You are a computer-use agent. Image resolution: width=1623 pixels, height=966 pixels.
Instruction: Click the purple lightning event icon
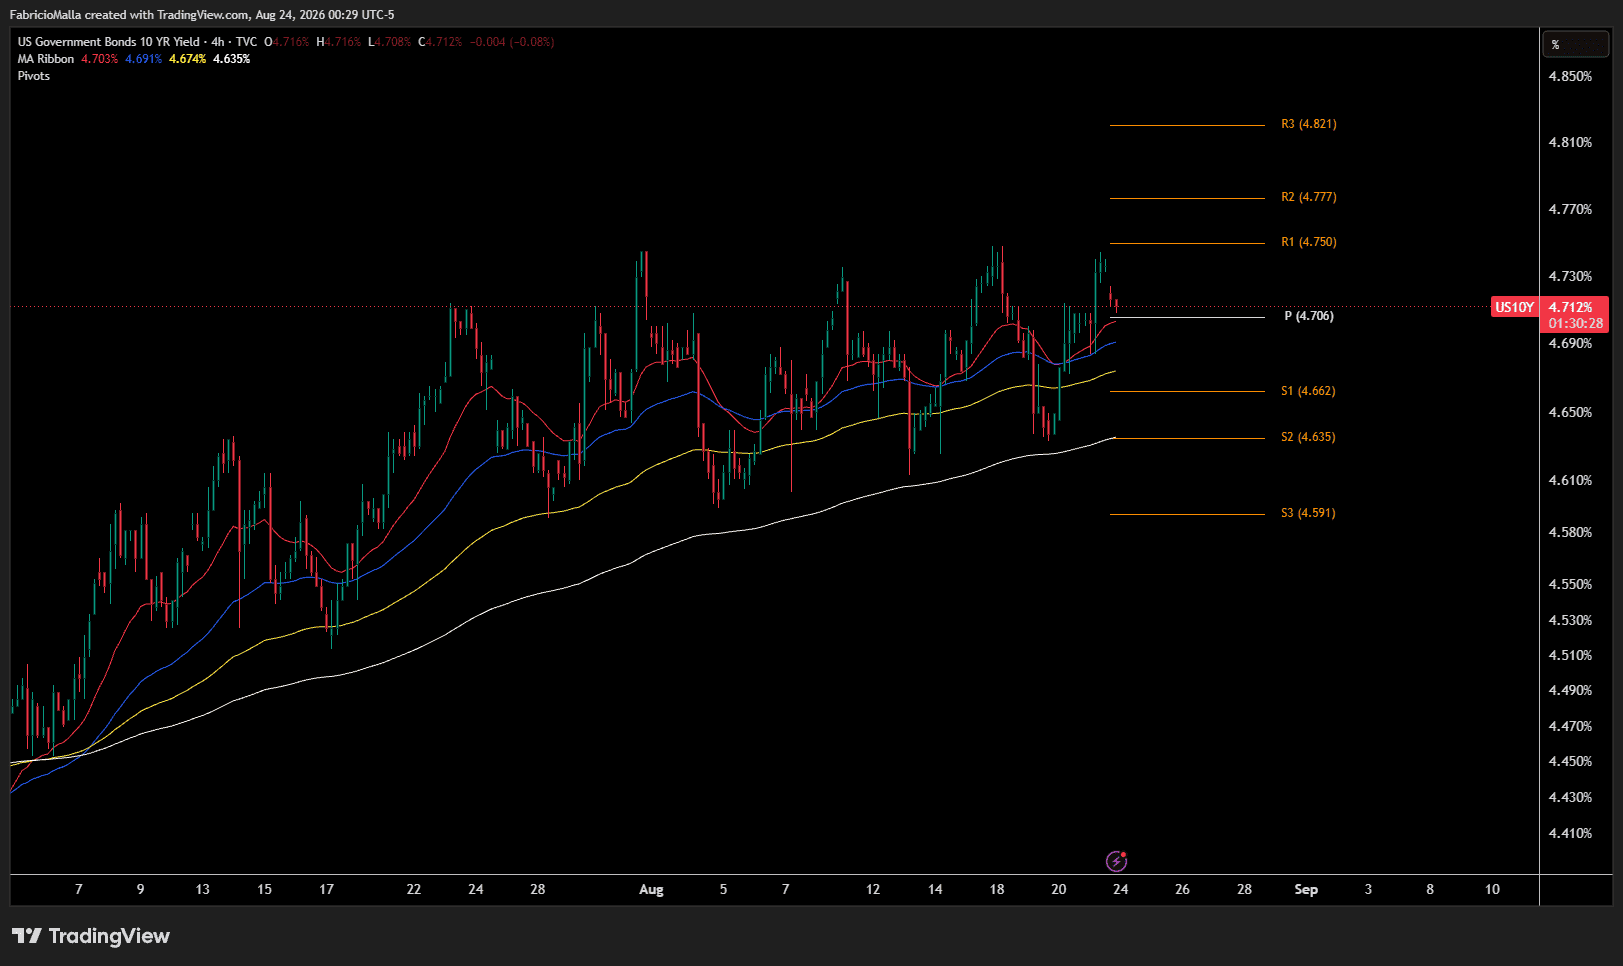tap(1116, 861)
